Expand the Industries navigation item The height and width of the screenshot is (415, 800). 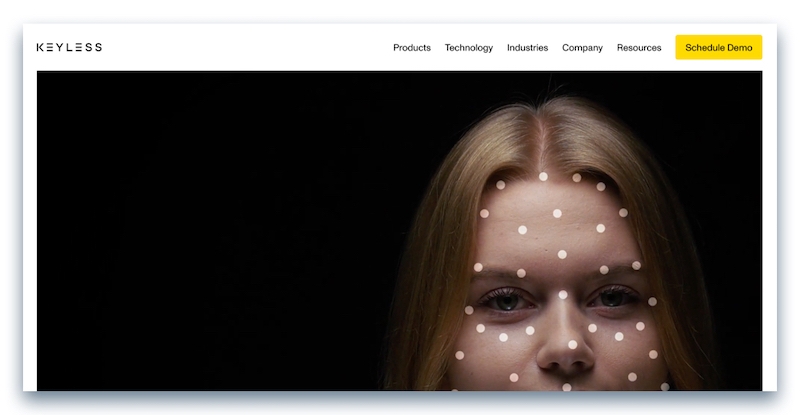coord(527,48)
